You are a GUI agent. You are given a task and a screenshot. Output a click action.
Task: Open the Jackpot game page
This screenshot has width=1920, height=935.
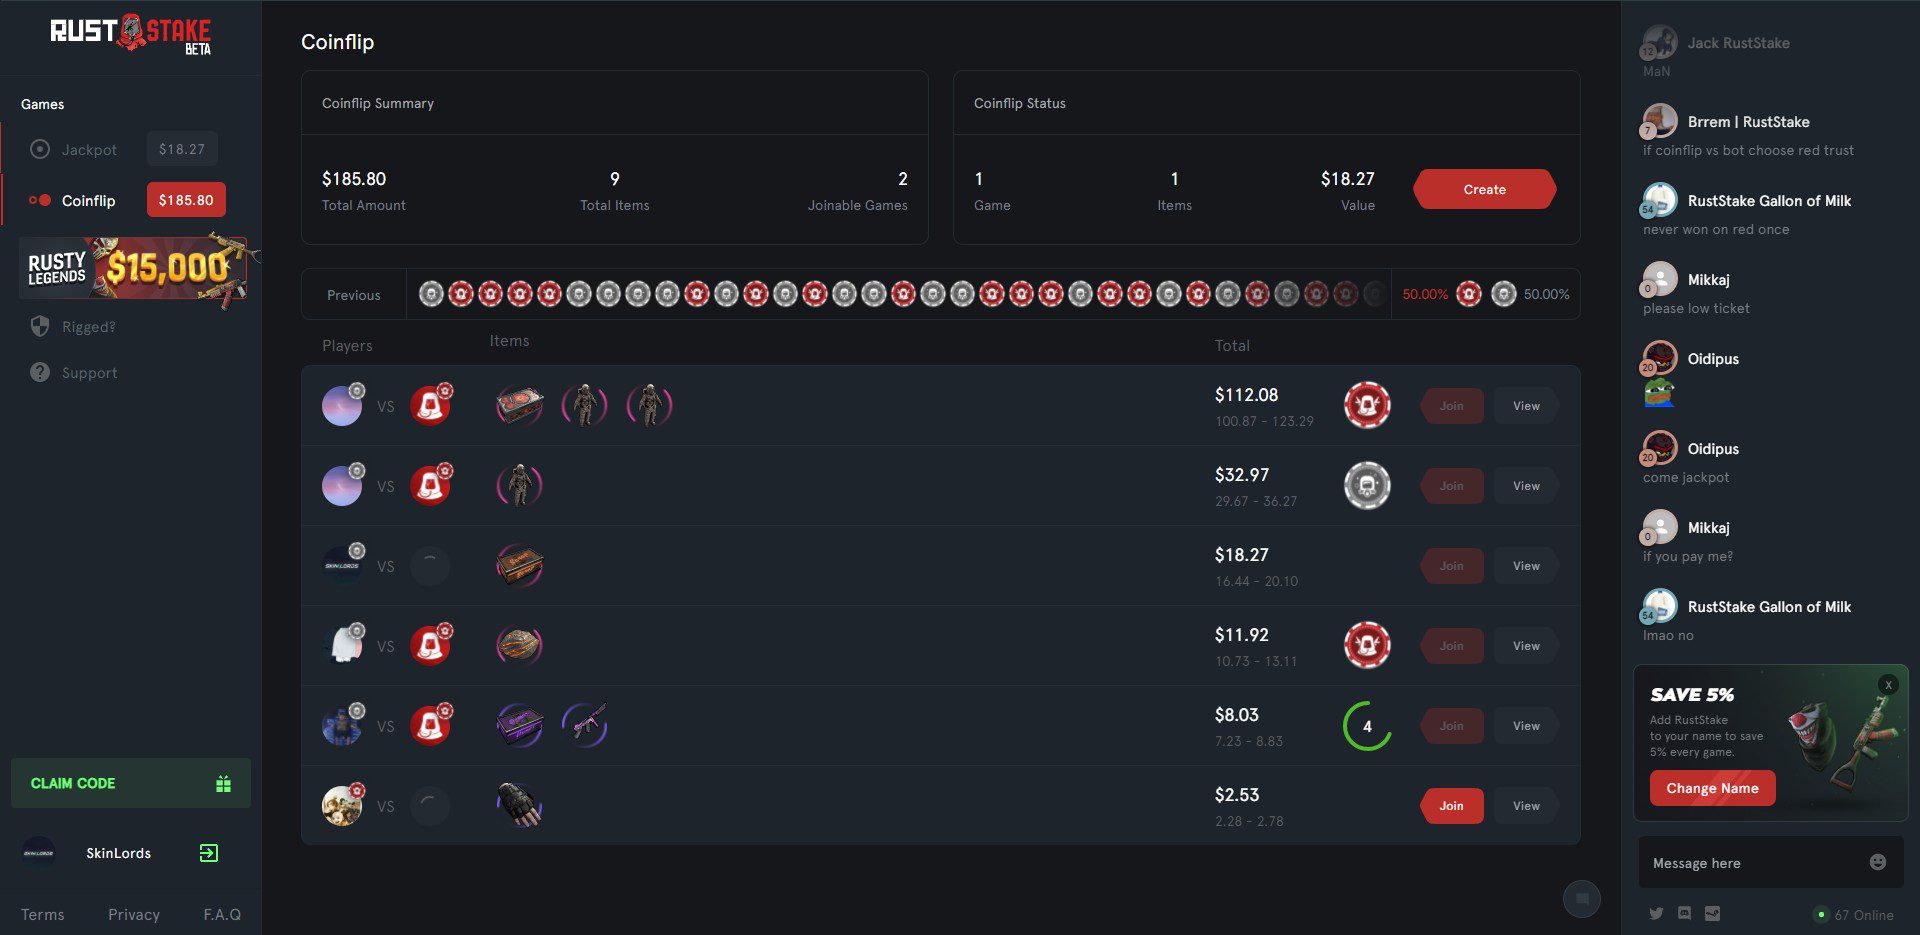pos(89,150)
